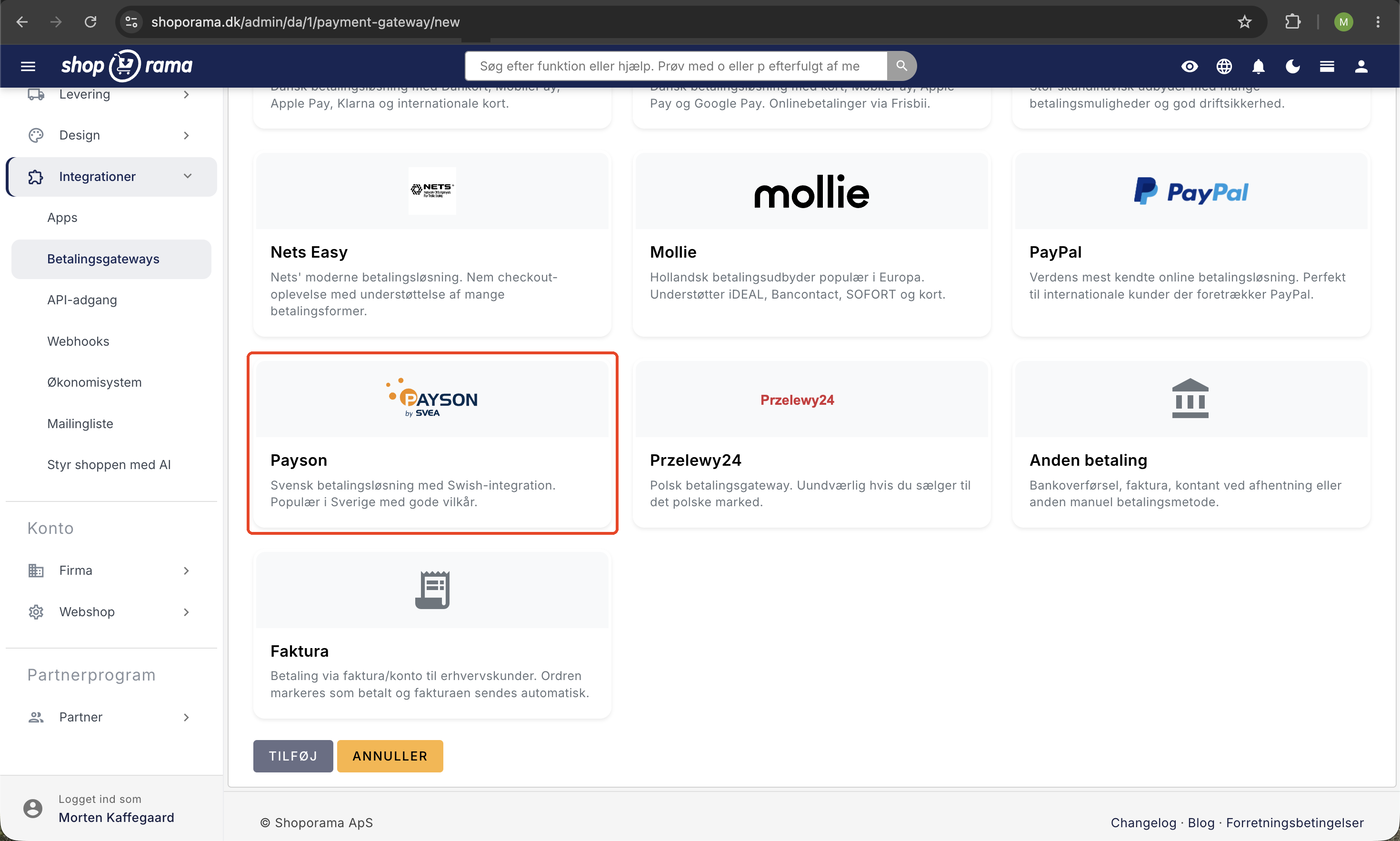This screenshot has height=841, width=1400.
Task: Select the Payson by Svea logo
Action: pyautogui.click(x=432, y=398)
